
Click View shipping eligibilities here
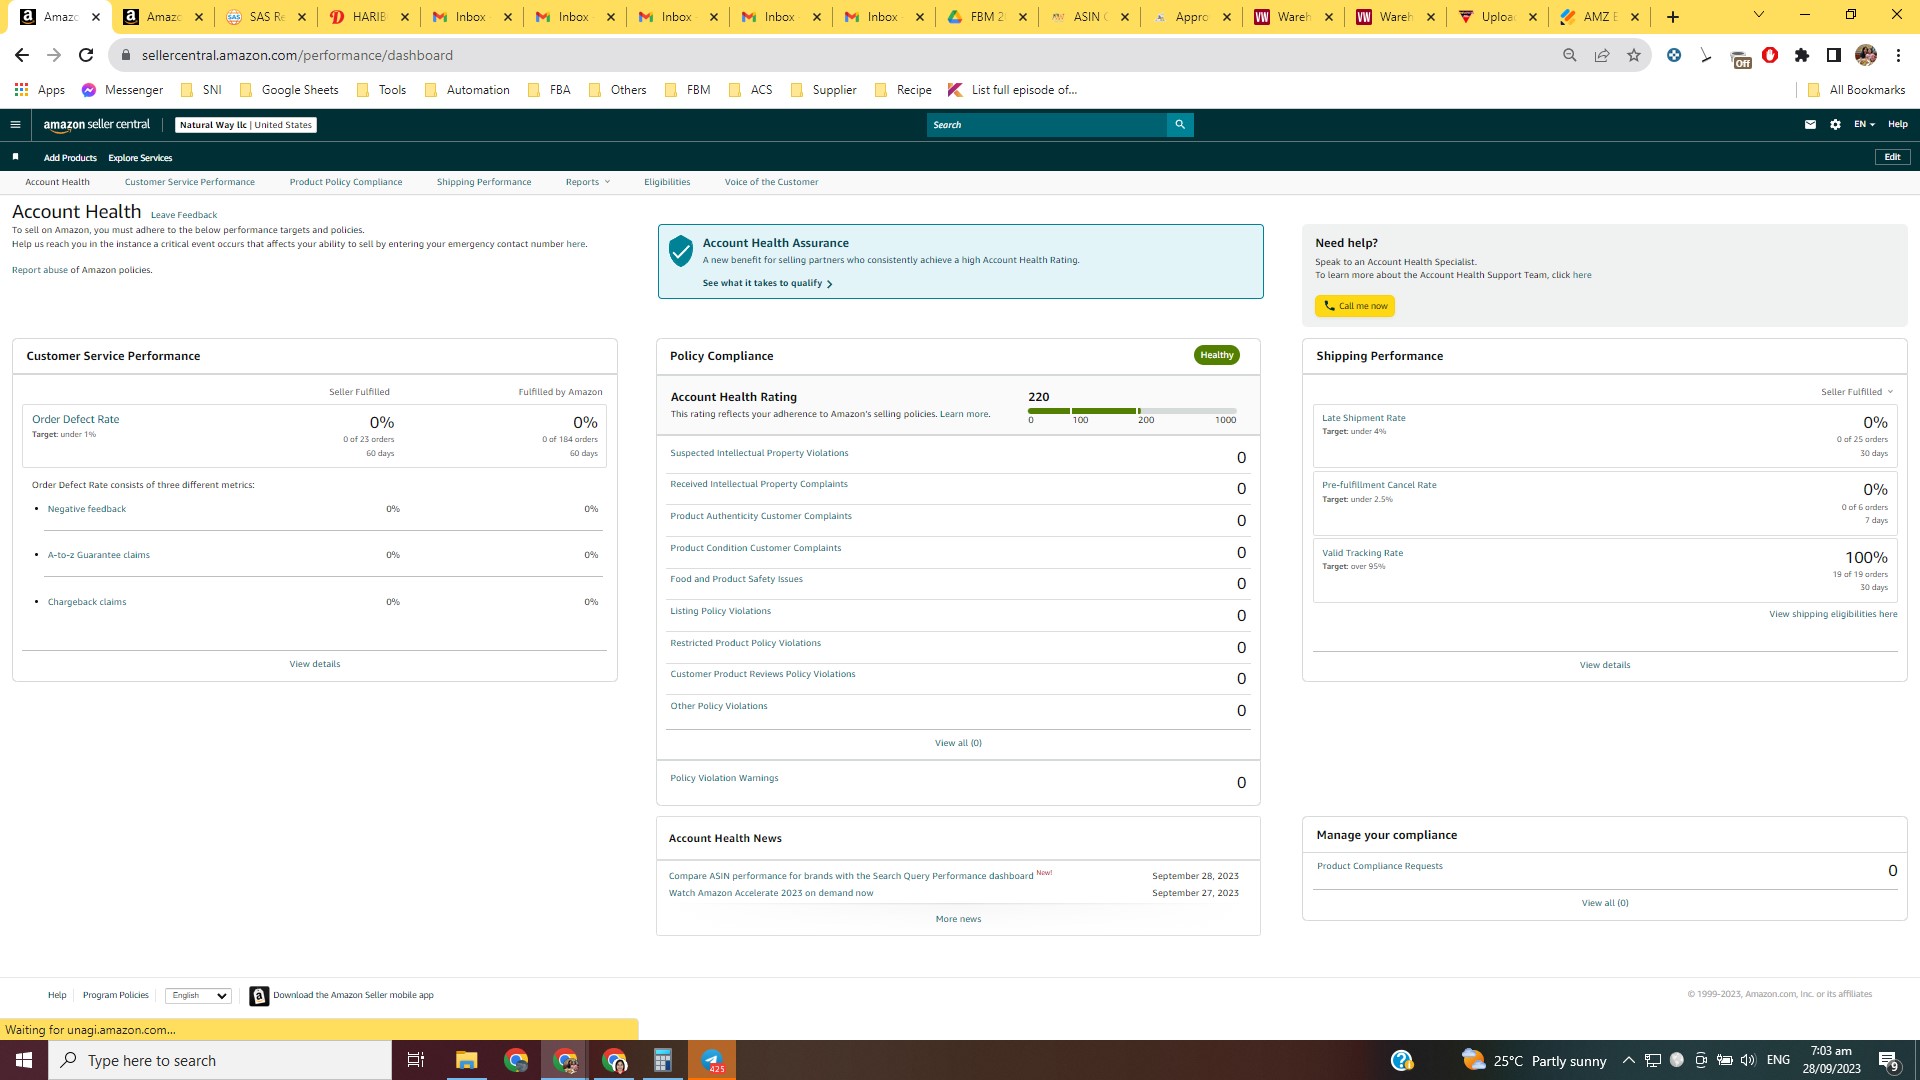1833,615
